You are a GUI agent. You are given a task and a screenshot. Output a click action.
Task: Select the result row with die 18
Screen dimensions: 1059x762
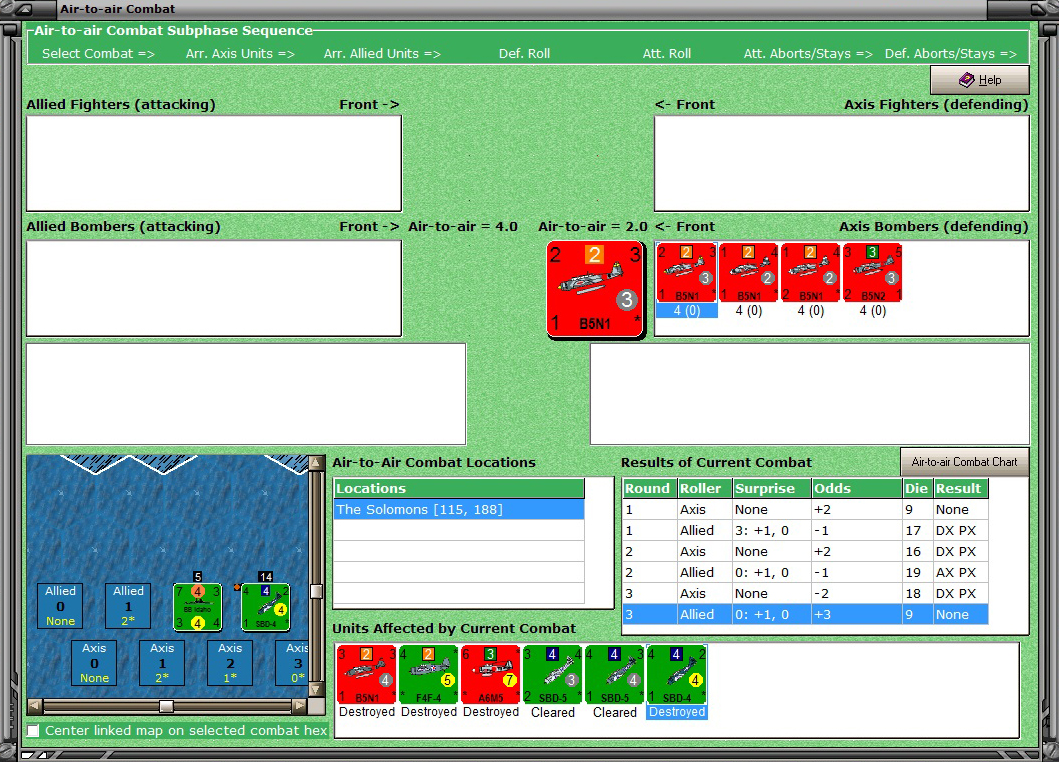(x=806, y=593)
